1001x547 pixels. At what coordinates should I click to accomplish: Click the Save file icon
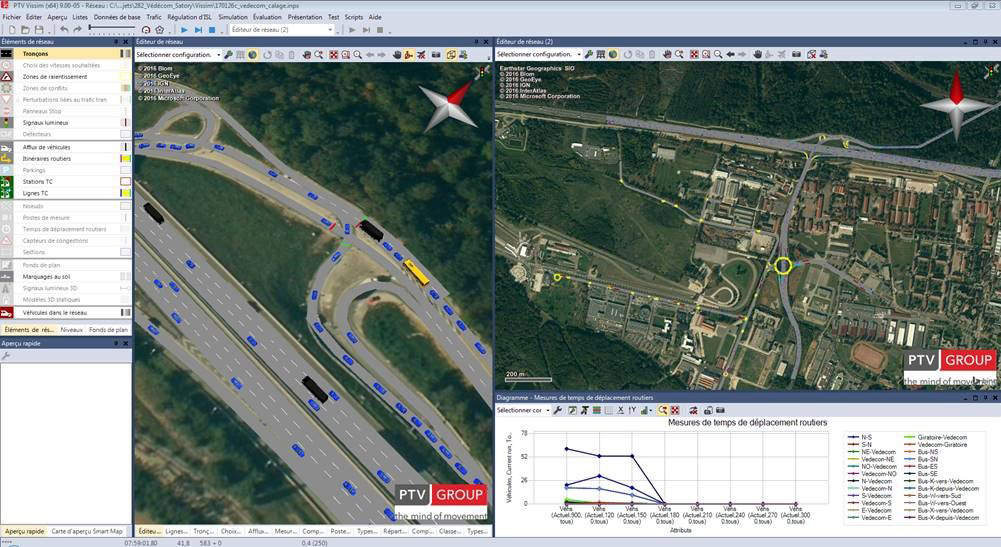coord(39,30)
